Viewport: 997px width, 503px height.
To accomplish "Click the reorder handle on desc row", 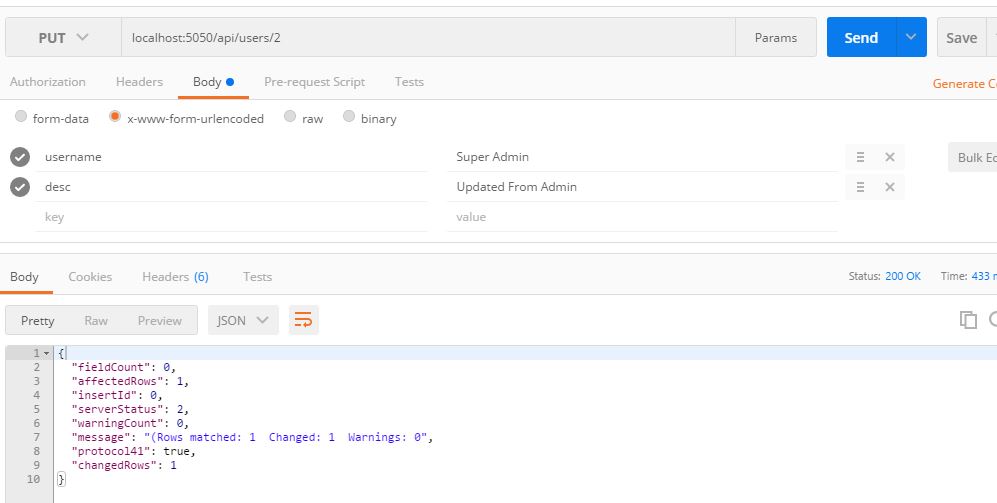I will pos(860,187).
